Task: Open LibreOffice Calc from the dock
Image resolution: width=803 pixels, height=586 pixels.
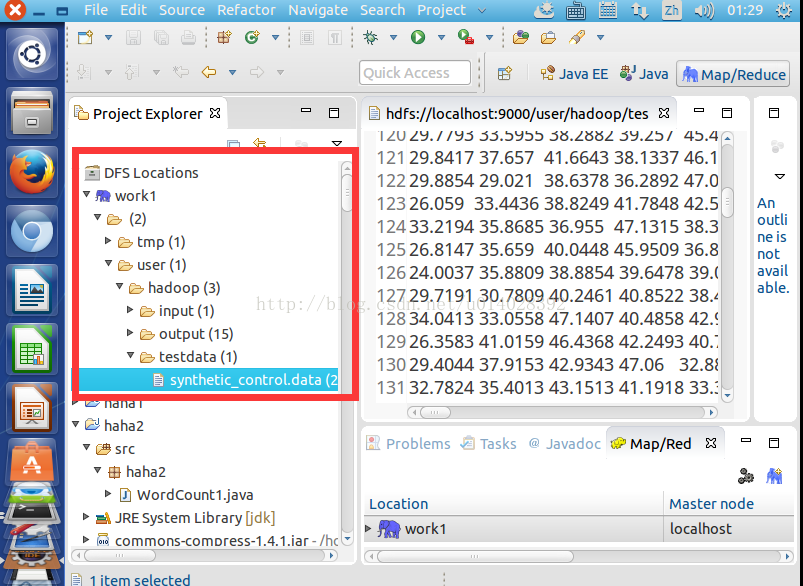Action: (32, 349)
